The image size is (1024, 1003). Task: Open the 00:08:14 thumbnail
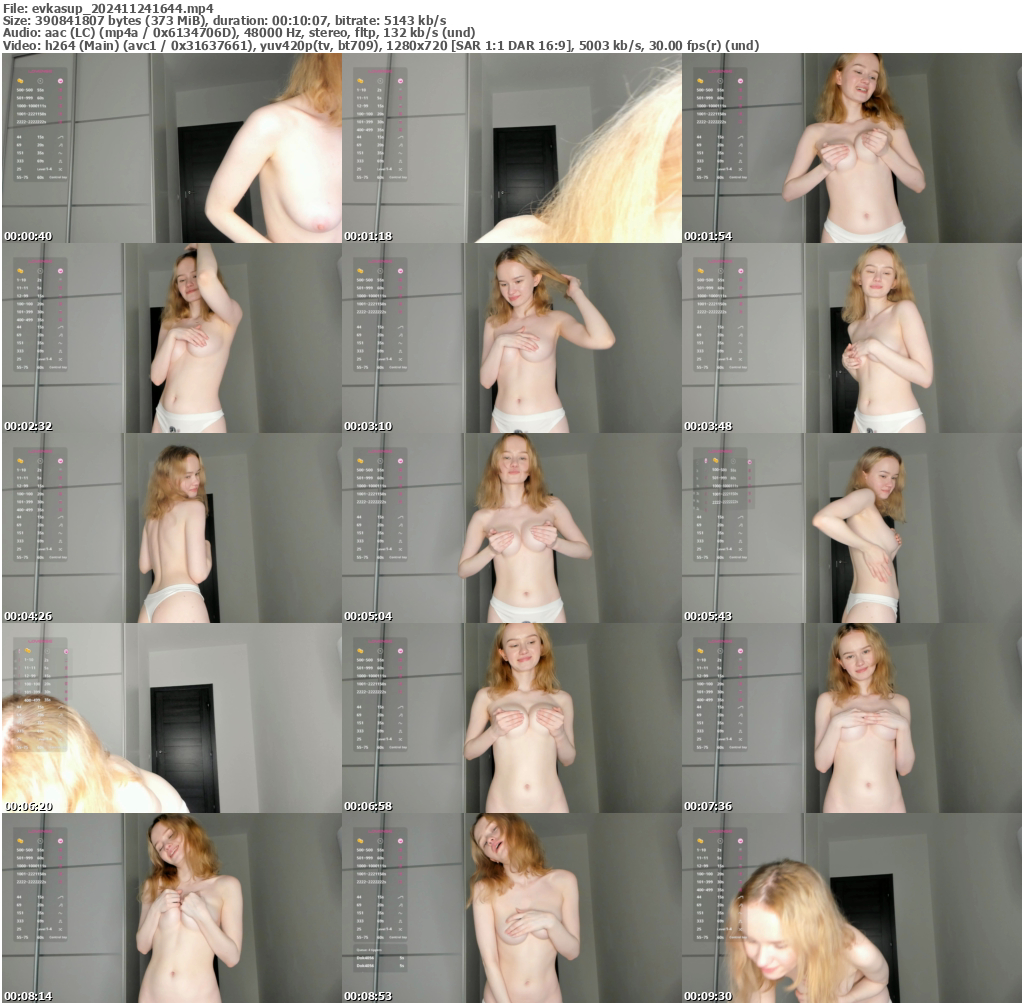pyautogui.click(x=171, y=908)
